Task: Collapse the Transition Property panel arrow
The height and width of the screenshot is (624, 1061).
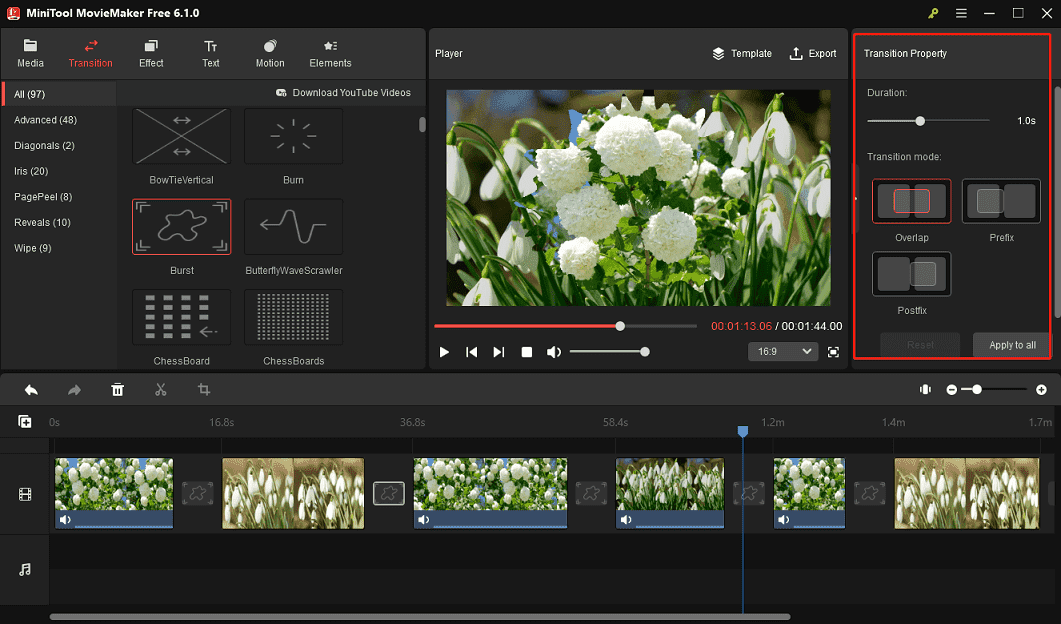Action: [856, 199]
